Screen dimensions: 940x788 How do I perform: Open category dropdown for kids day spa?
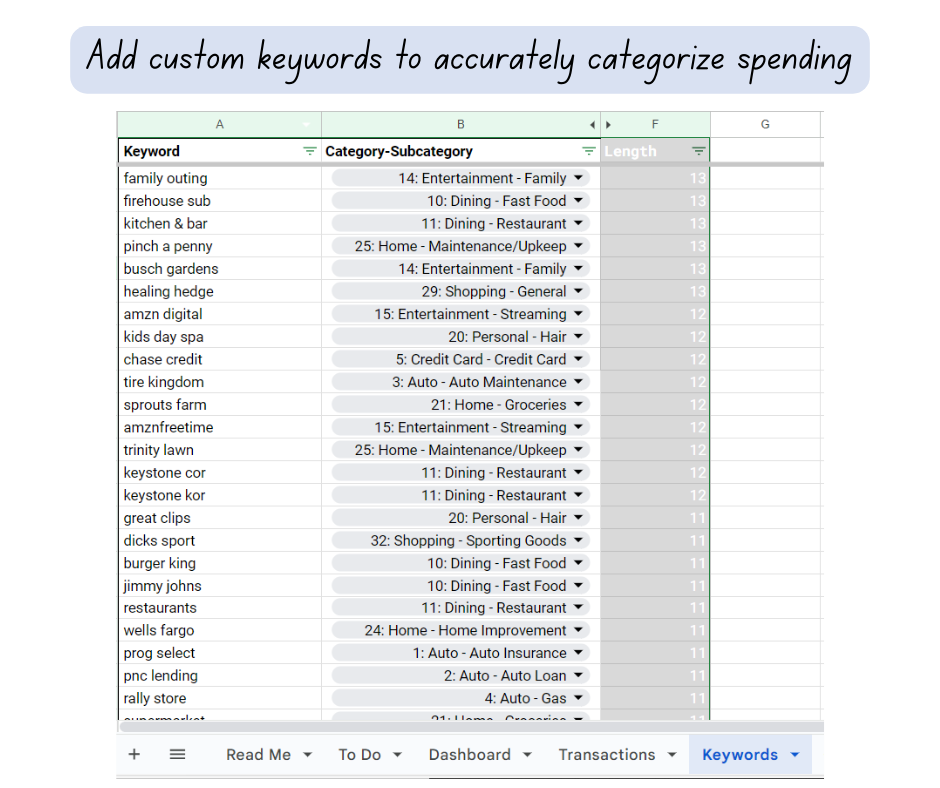tap(579, 336)
